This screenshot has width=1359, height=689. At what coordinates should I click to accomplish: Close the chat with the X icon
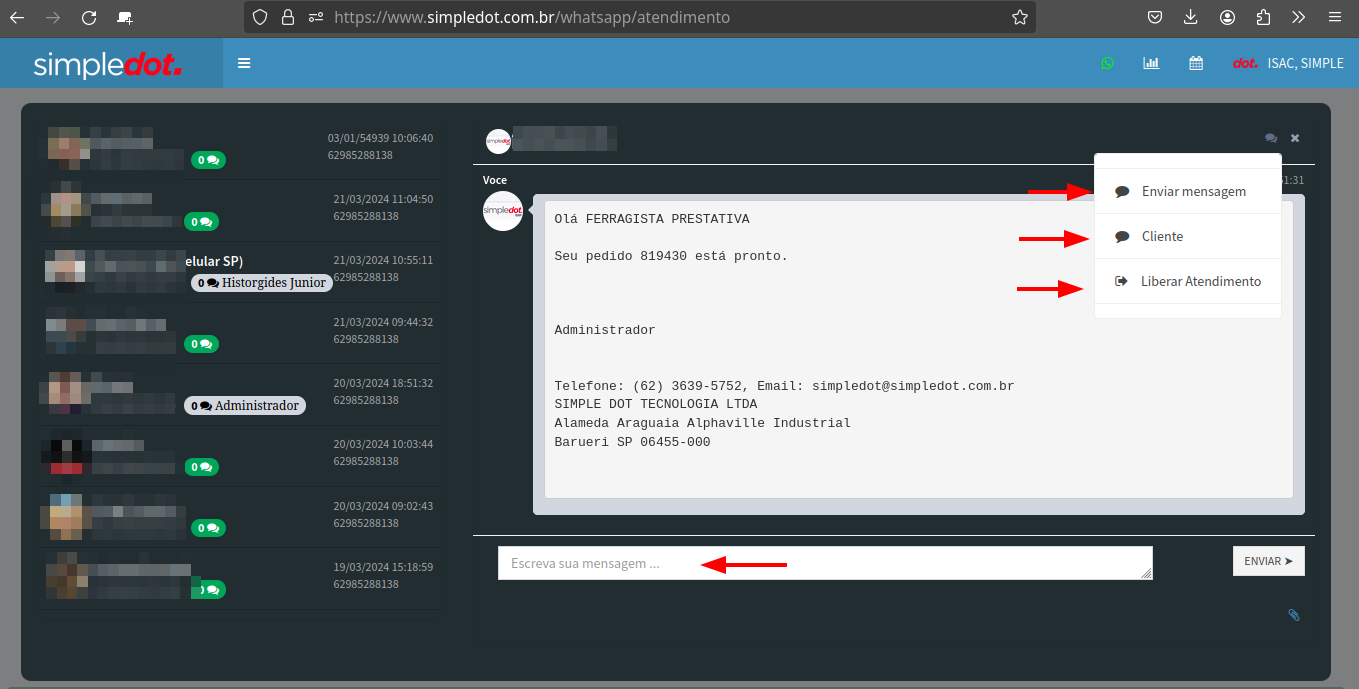point(1295,138)
